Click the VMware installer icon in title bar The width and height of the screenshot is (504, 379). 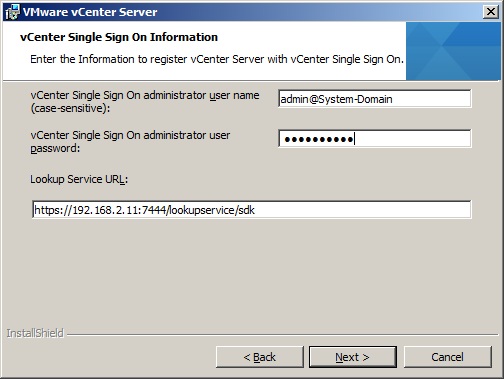click(x=12, y=12)
